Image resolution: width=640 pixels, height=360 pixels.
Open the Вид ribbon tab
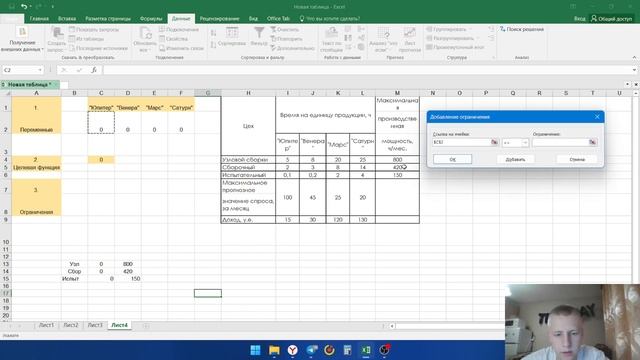pos(253,18)
